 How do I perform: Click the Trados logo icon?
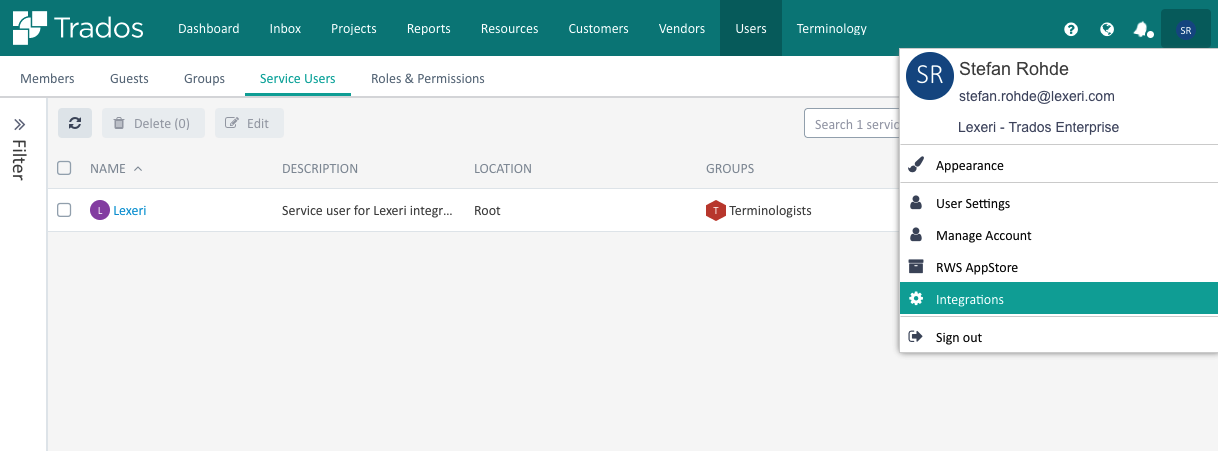point(28,28)
